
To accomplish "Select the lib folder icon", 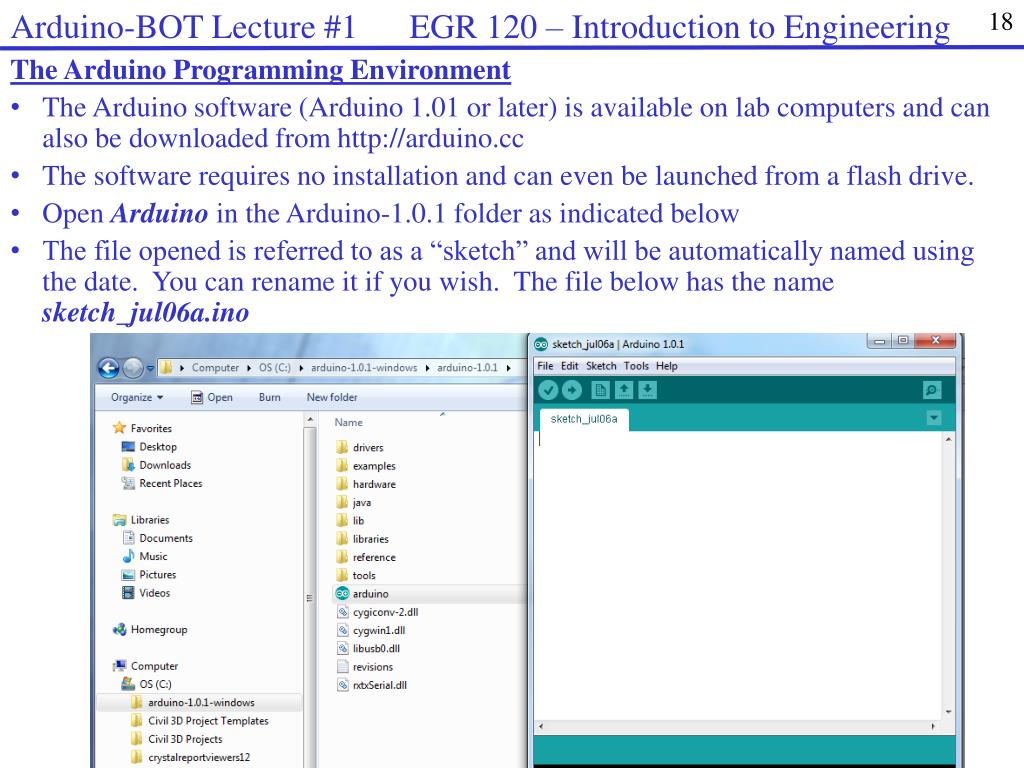I will coord(342,520).
